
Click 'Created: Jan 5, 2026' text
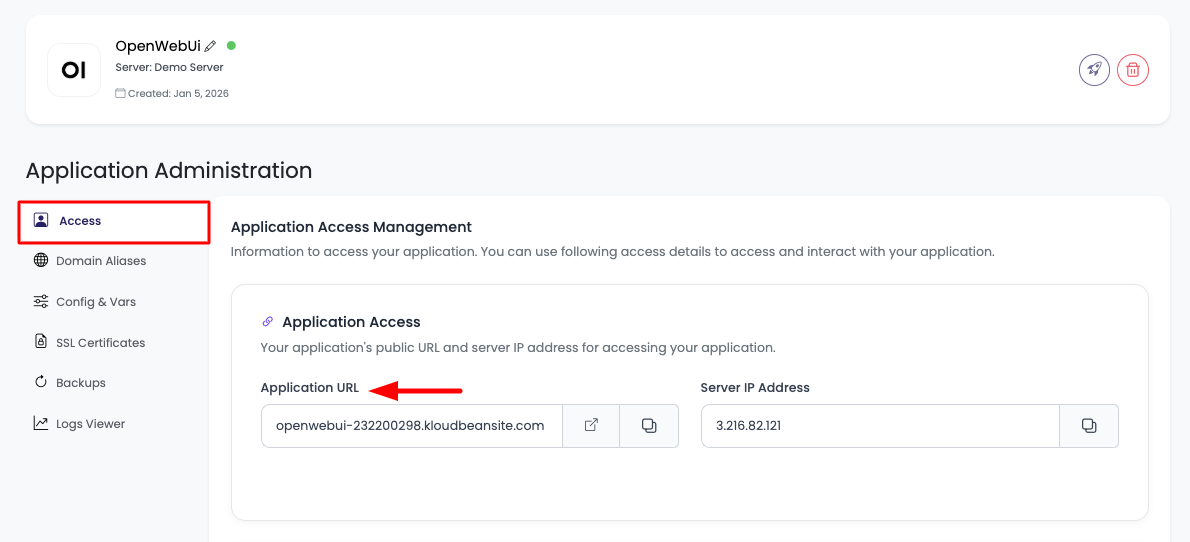[x=178, y=94]
